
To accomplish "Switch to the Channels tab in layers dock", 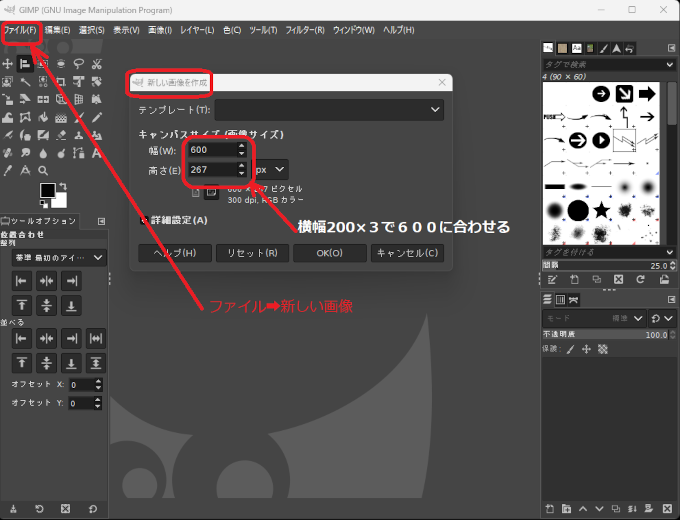I will pyautogui.click(x=560, y=300).
